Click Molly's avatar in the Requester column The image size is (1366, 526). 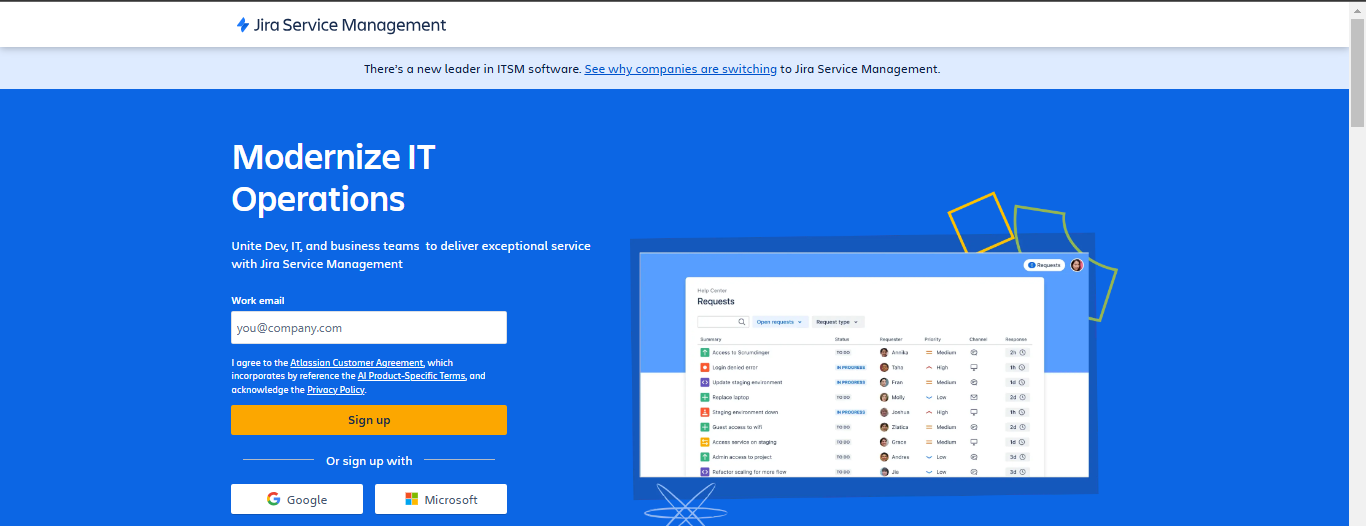884,397
